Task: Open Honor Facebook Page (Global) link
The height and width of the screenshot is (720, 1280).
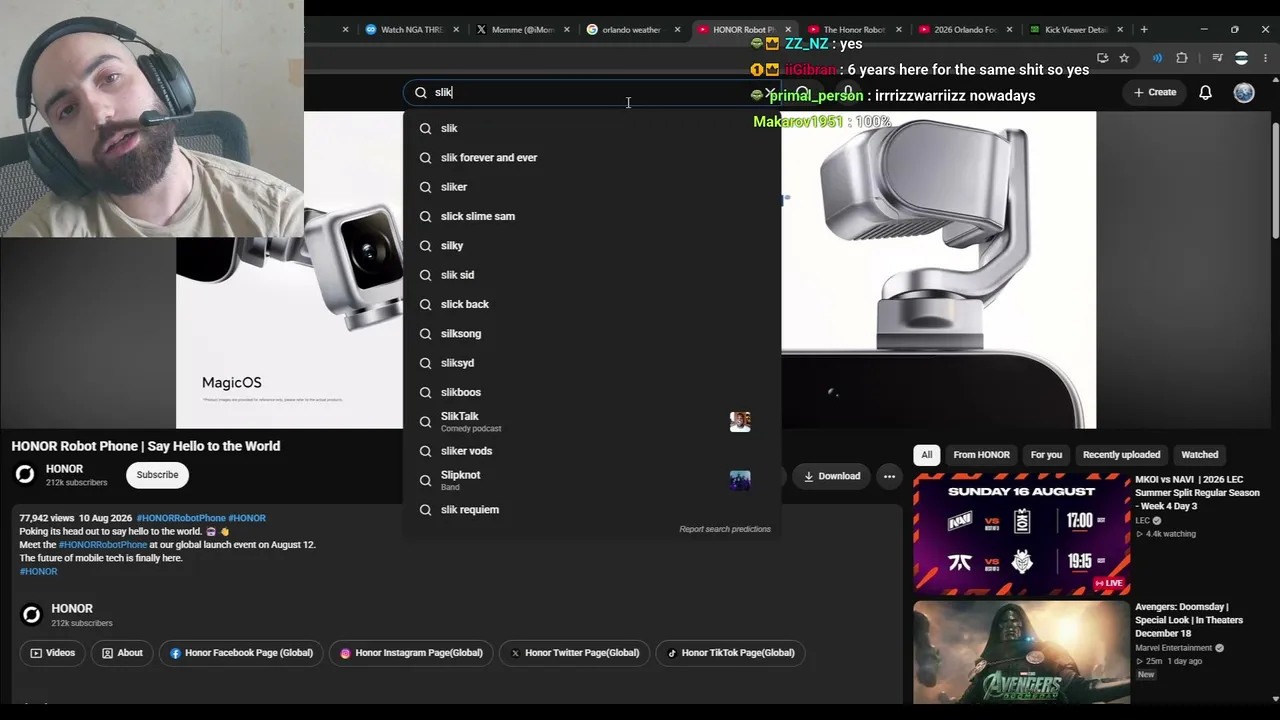Action: [241, 653]
